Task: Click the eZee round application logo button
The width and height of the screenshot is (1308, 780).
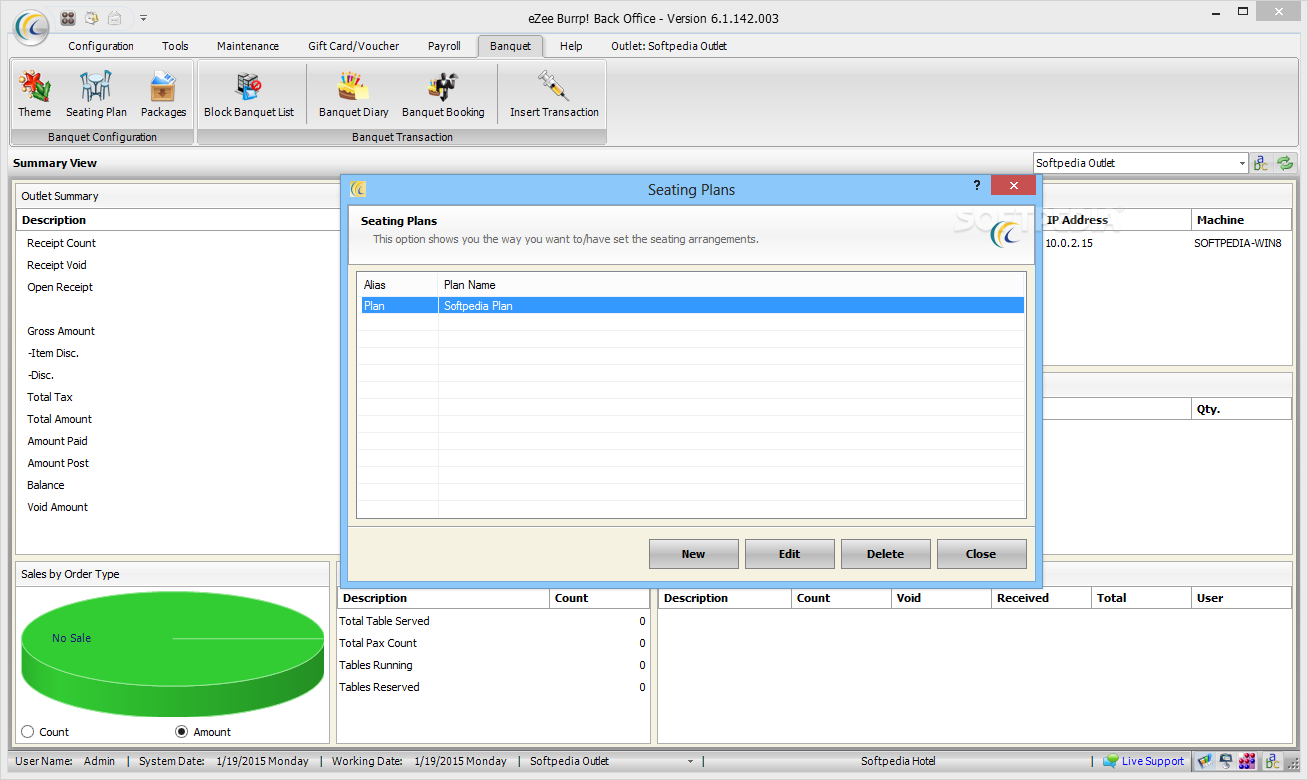Action: pyautogui.click(x=31, y=26)
